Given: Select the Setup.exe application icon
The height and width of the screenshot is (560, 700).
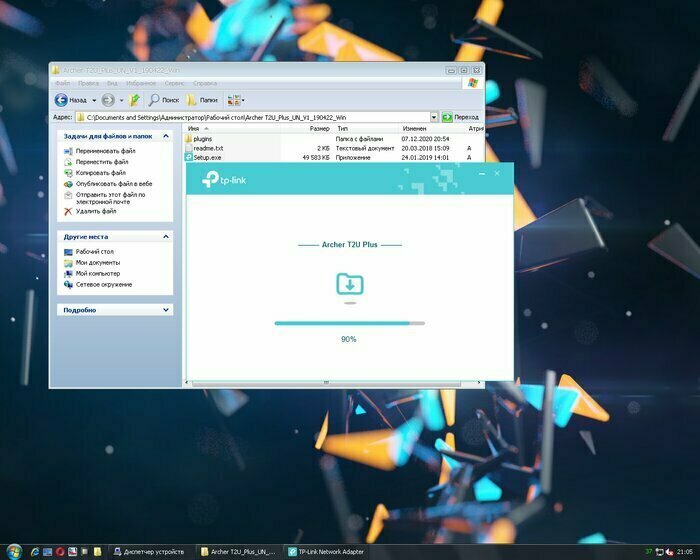Looking at the screenshot, I should [188, 157].
